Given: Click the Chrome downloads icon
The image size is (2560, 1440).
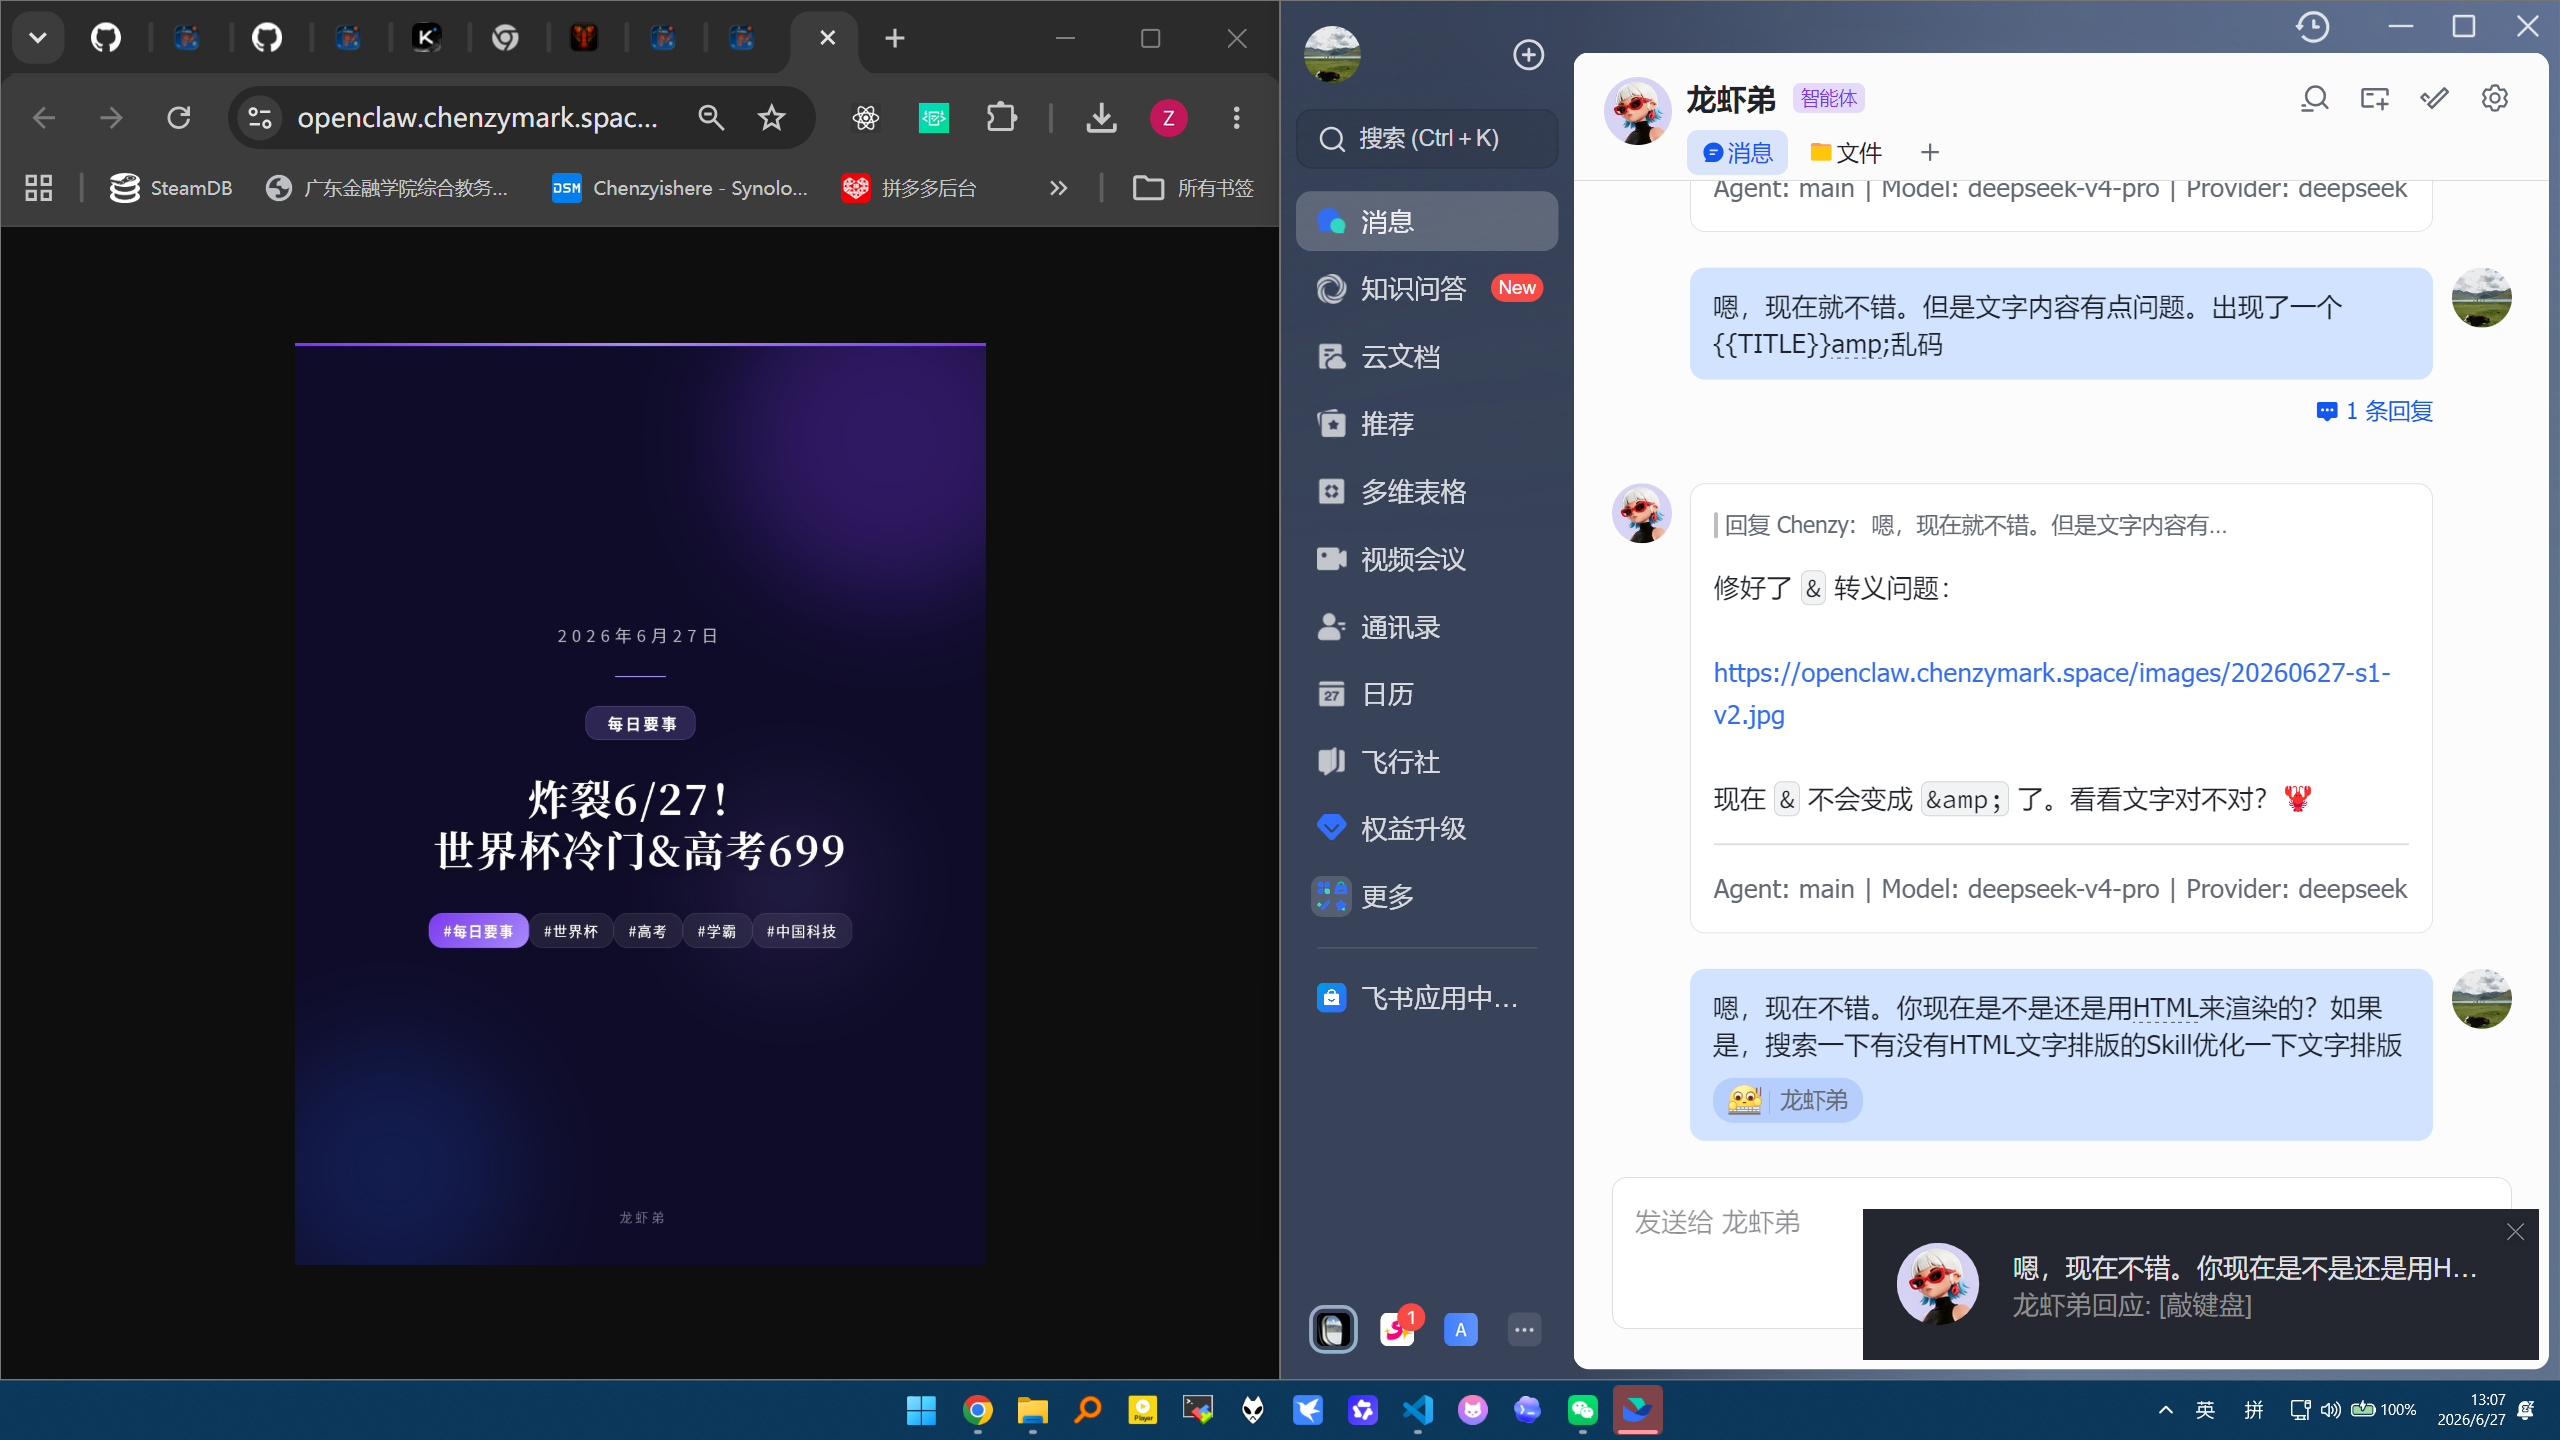Looking at the screenshot, I should click(1101, 118).
